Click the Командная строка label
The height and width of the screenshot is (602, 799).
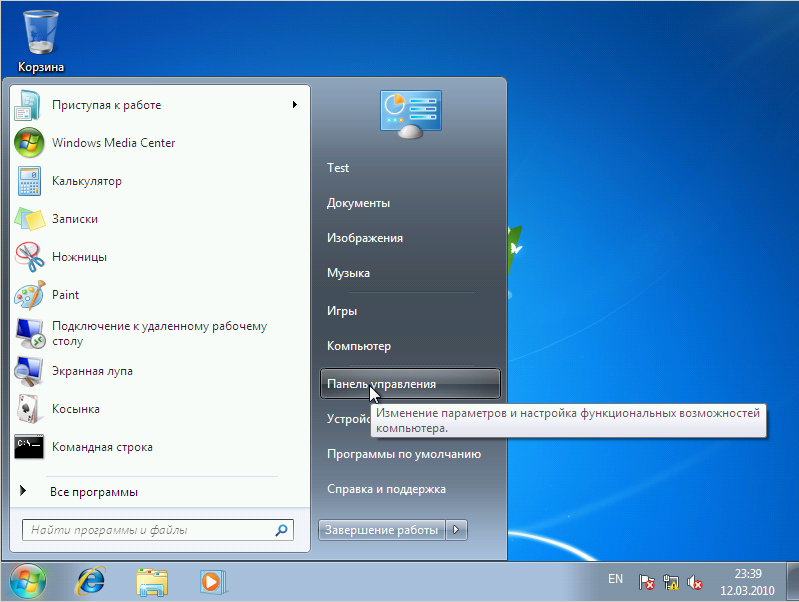102,447
